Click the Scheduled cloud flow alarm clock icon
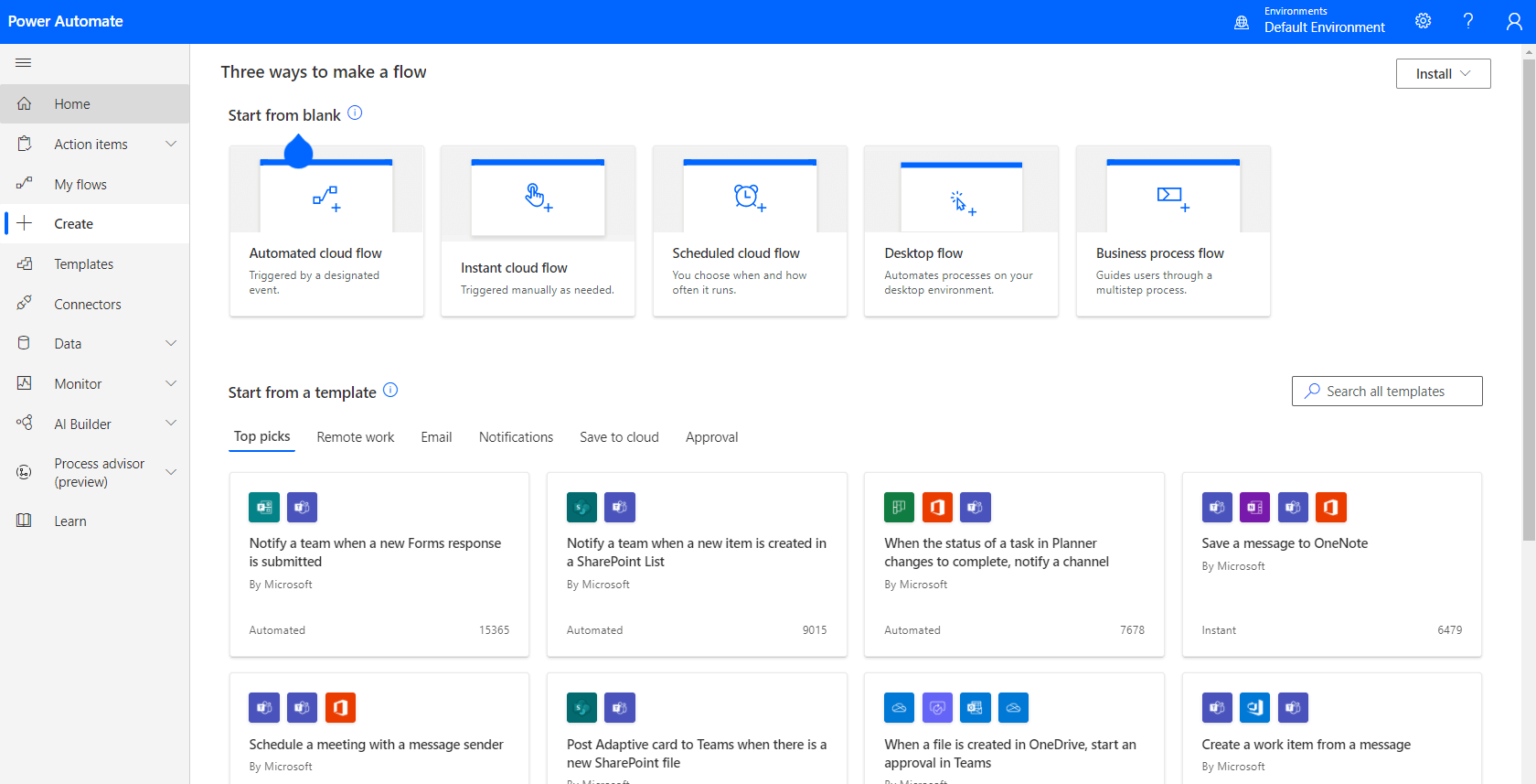The height and width of the screenshot is (784, 1536). pyautogui.click(x=749, y=198)
